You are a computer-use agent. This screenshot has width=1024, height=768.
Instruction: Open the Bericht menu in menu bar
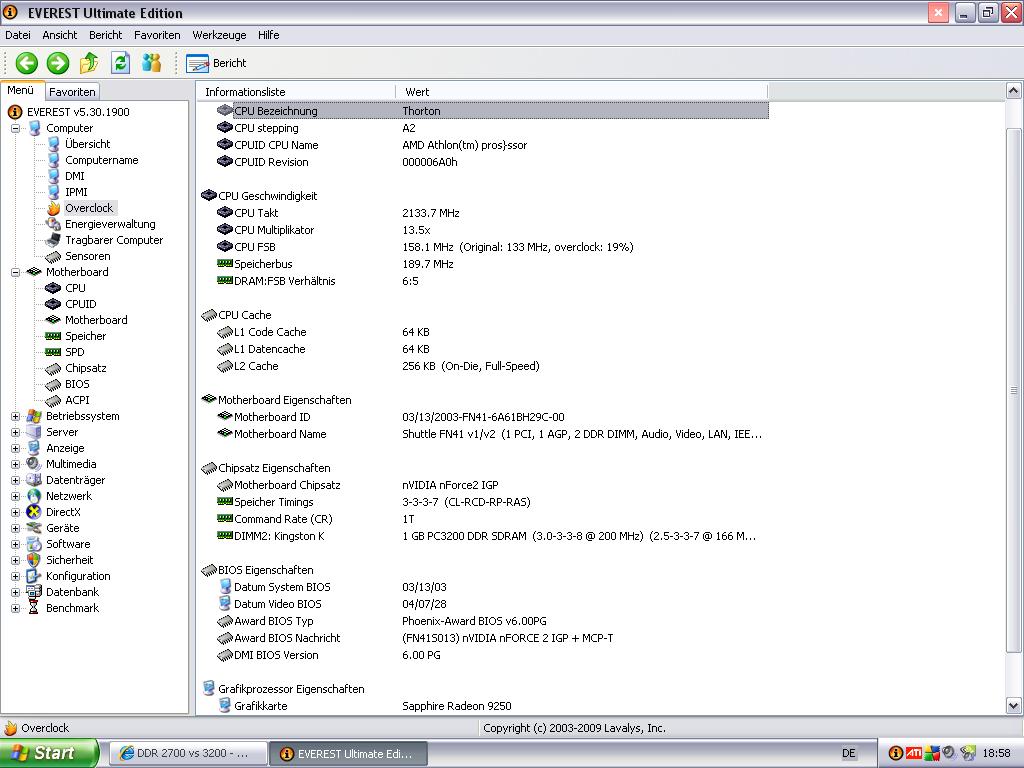[x=106, y=35]
